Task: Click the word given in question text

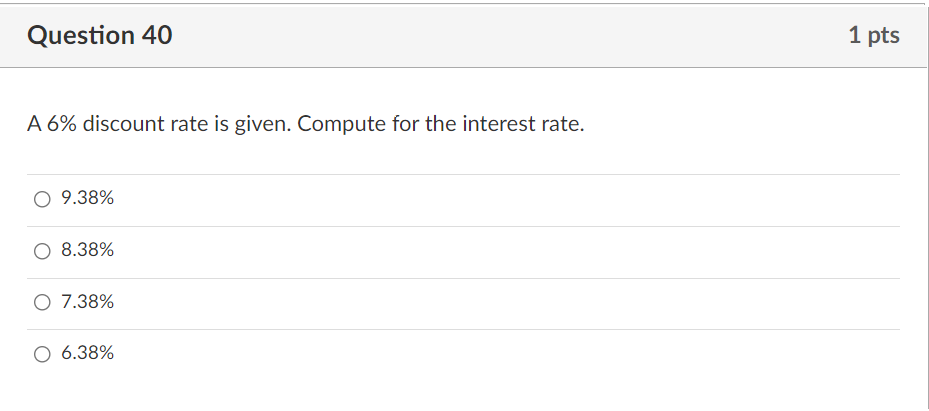Action: [262, 127]
